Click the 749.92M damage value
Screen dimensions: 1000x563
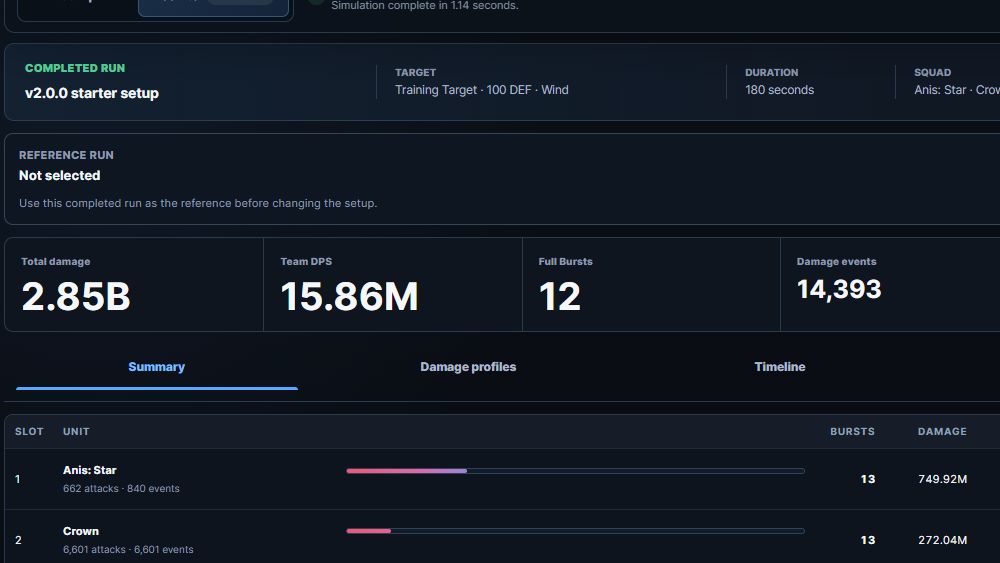click(943, 479)
